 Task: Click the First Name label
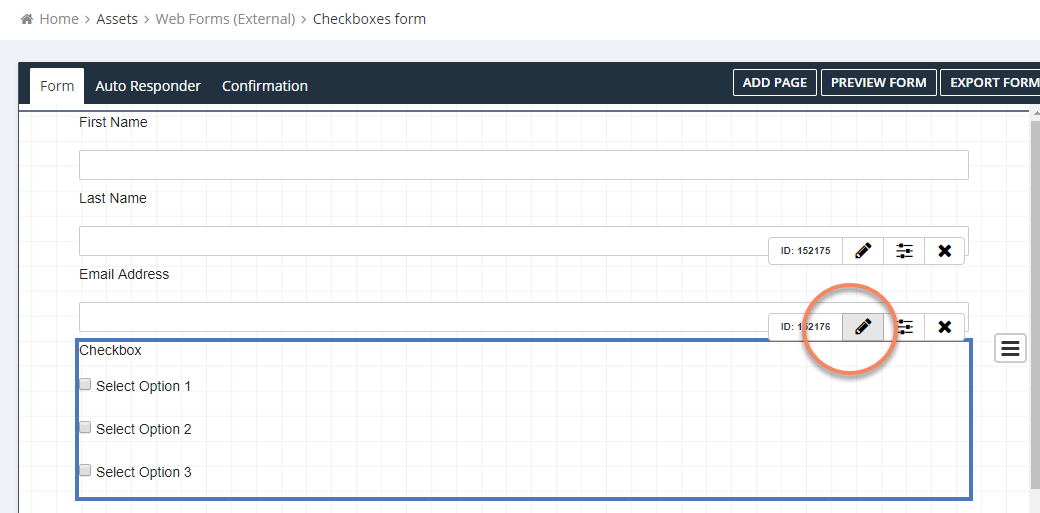click(x=113, y=122)
